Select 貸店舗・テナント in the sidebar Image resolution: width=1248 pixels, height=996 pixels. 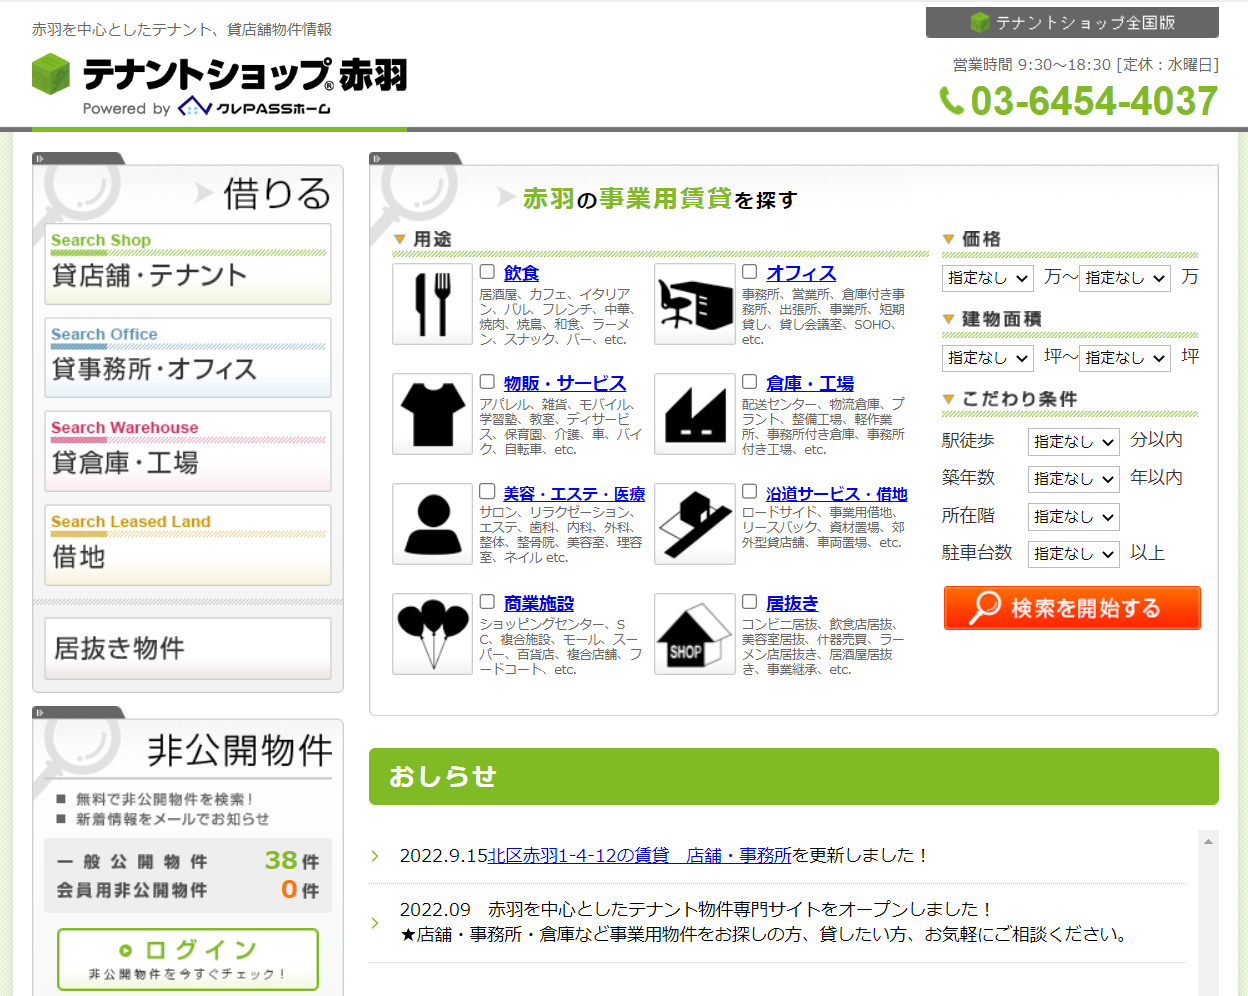pyautogui.click(x=188, y=264)
